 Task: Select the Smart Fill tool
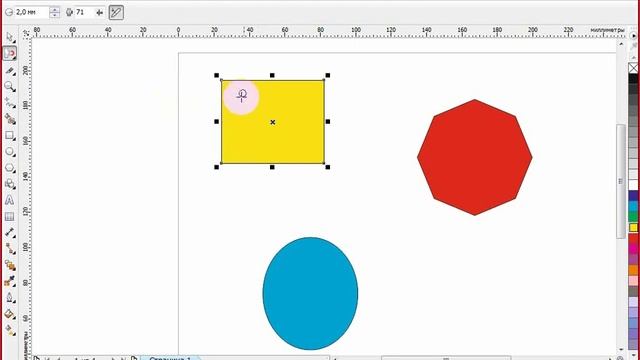pos(10,119)
